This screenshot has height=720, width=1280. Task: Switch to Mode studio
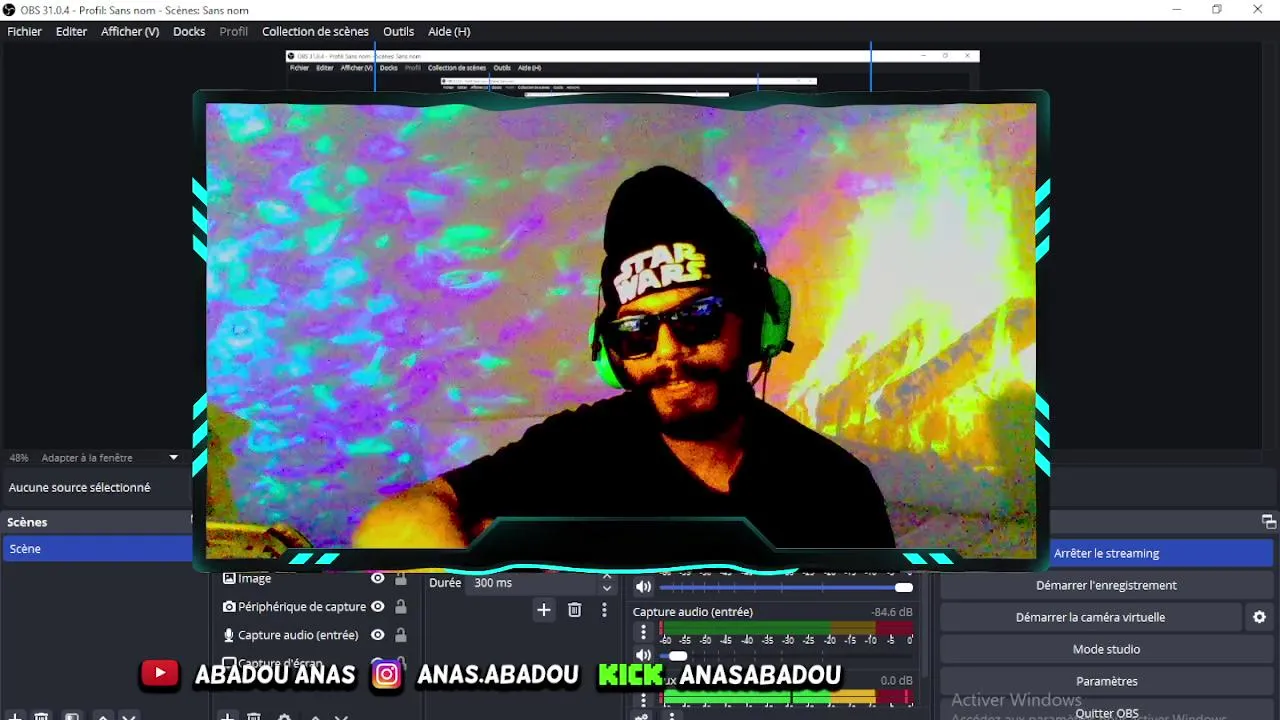(1106, 649)
